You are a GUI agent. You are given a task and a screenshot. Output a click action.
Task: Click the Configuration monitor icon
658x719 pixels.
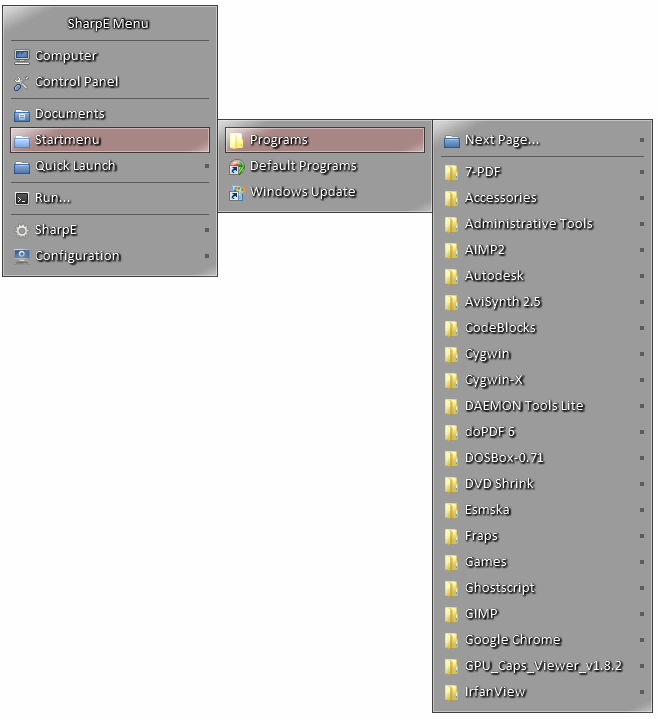pyautogui.click(x=22, y=256)
